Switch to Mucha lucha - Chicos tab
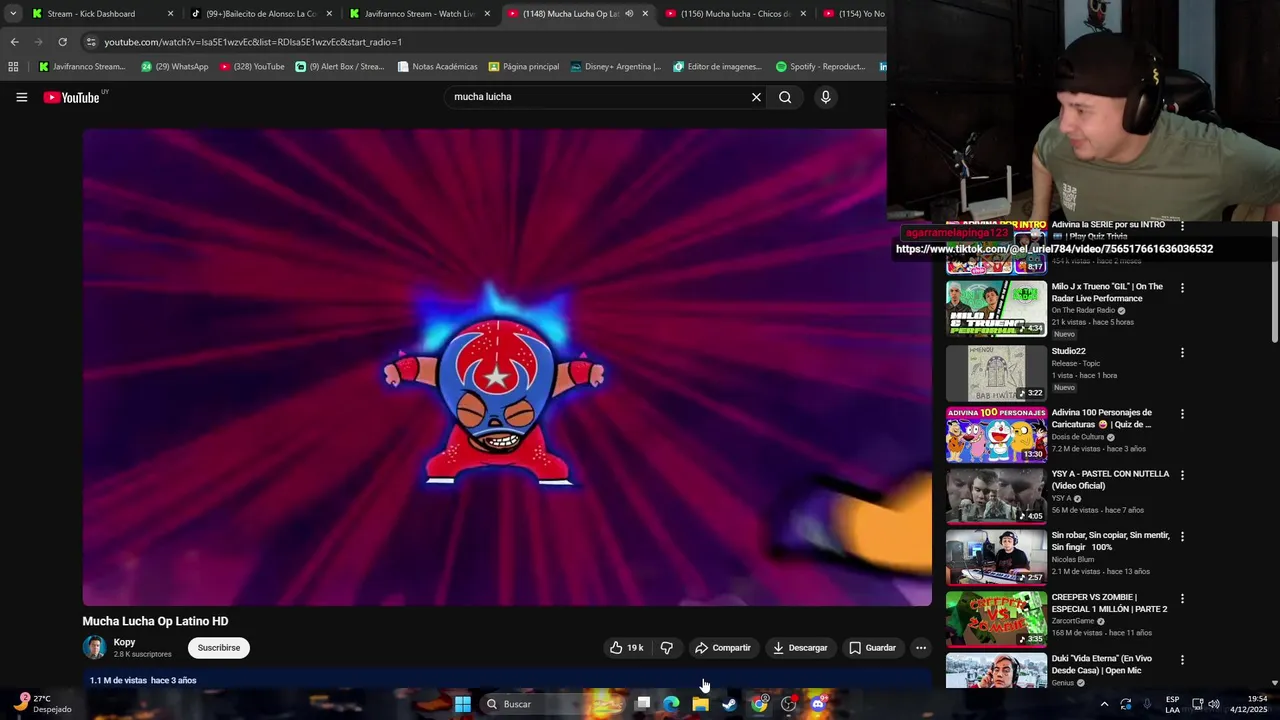 (x=736, y=14)
